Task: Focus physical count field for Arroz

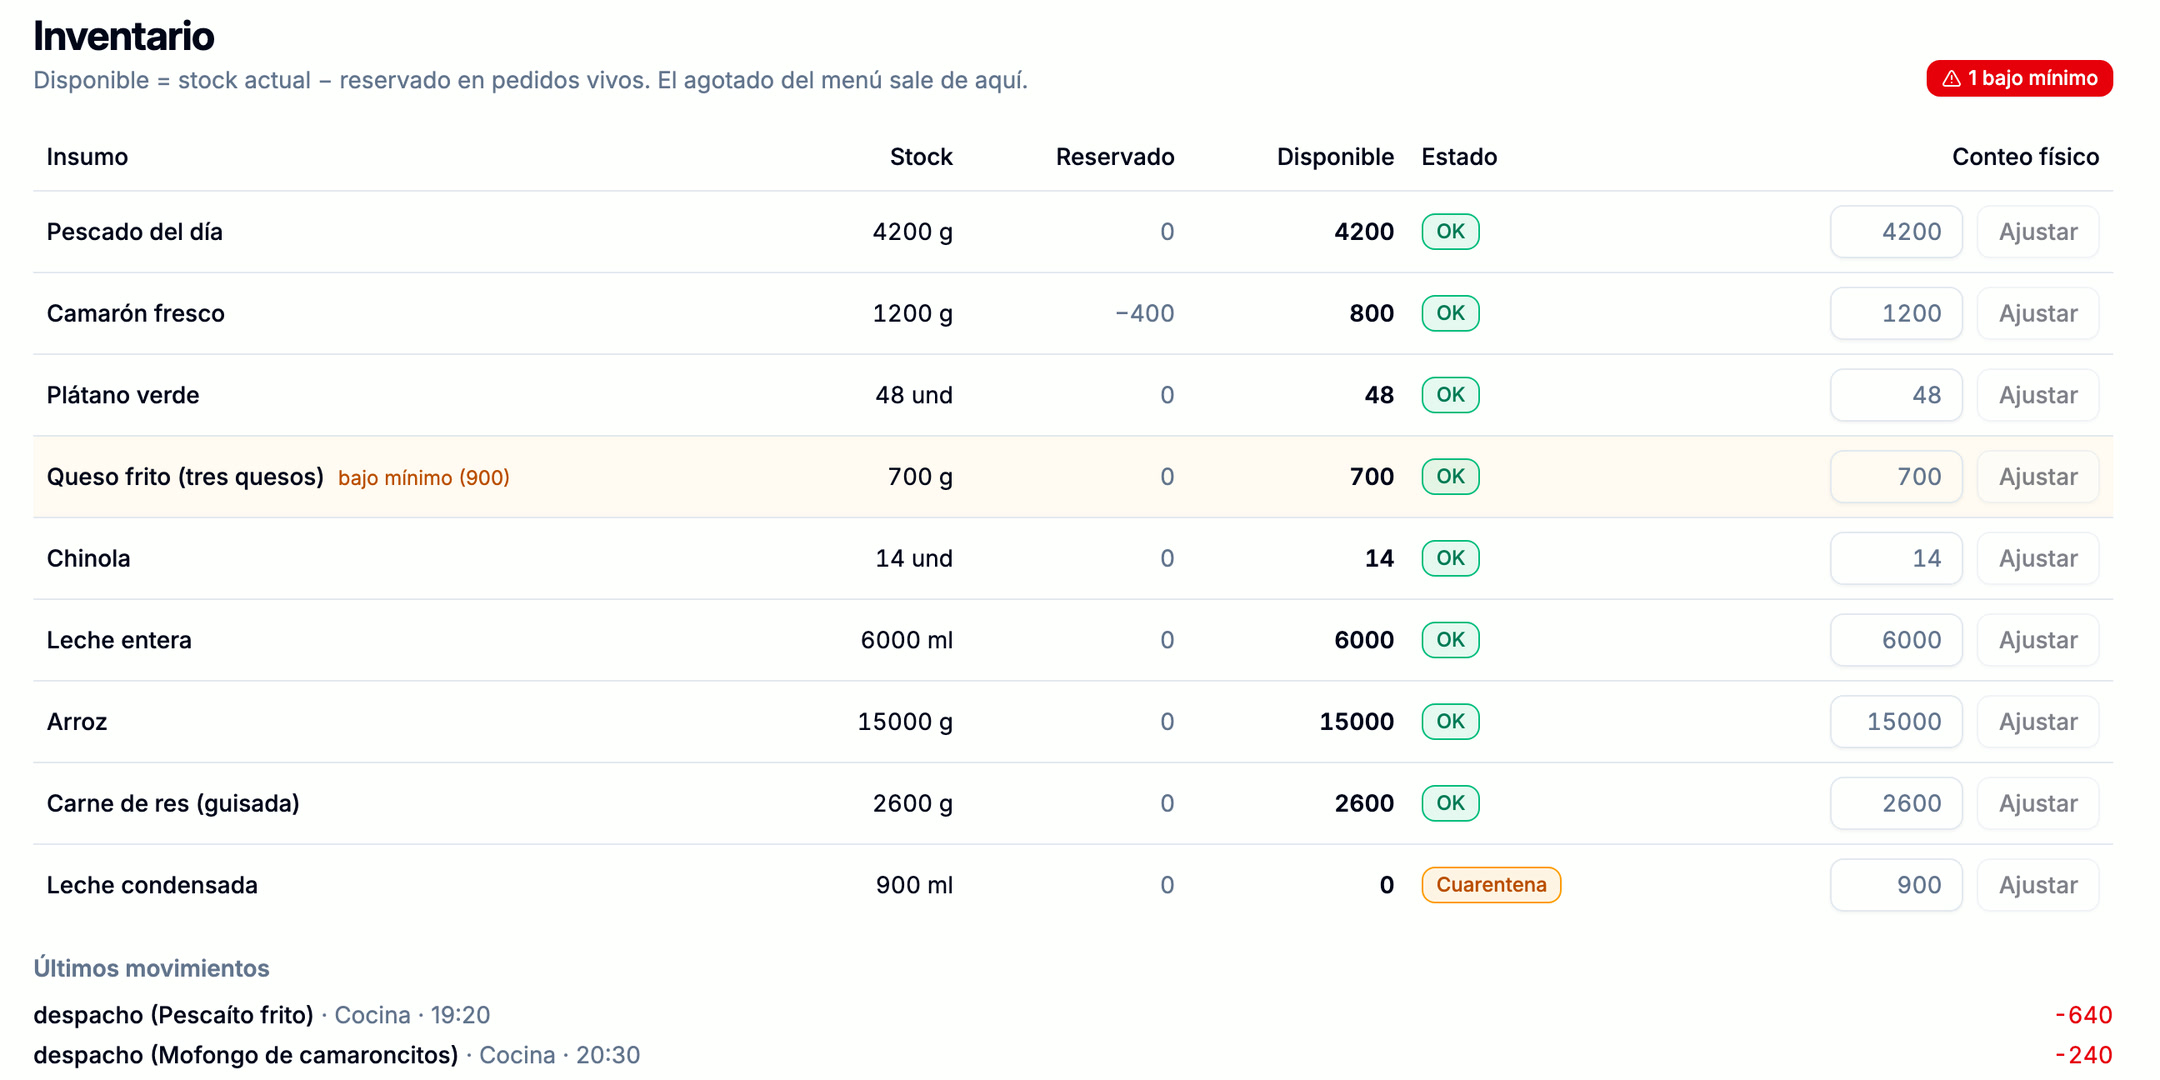Action: pyautogui.click(x=1896, y=722)
